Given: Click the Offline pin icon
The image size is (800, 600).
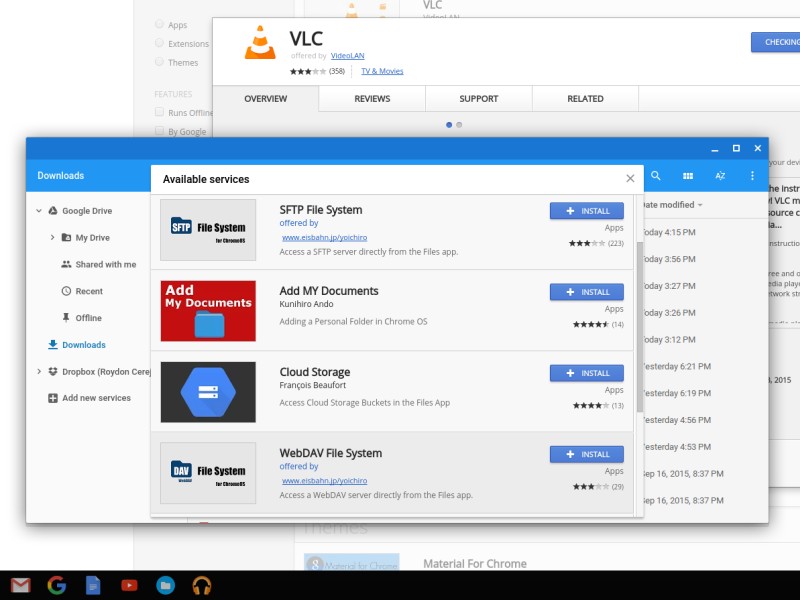Looking at the screenshot, I should [x=66, y=317].
